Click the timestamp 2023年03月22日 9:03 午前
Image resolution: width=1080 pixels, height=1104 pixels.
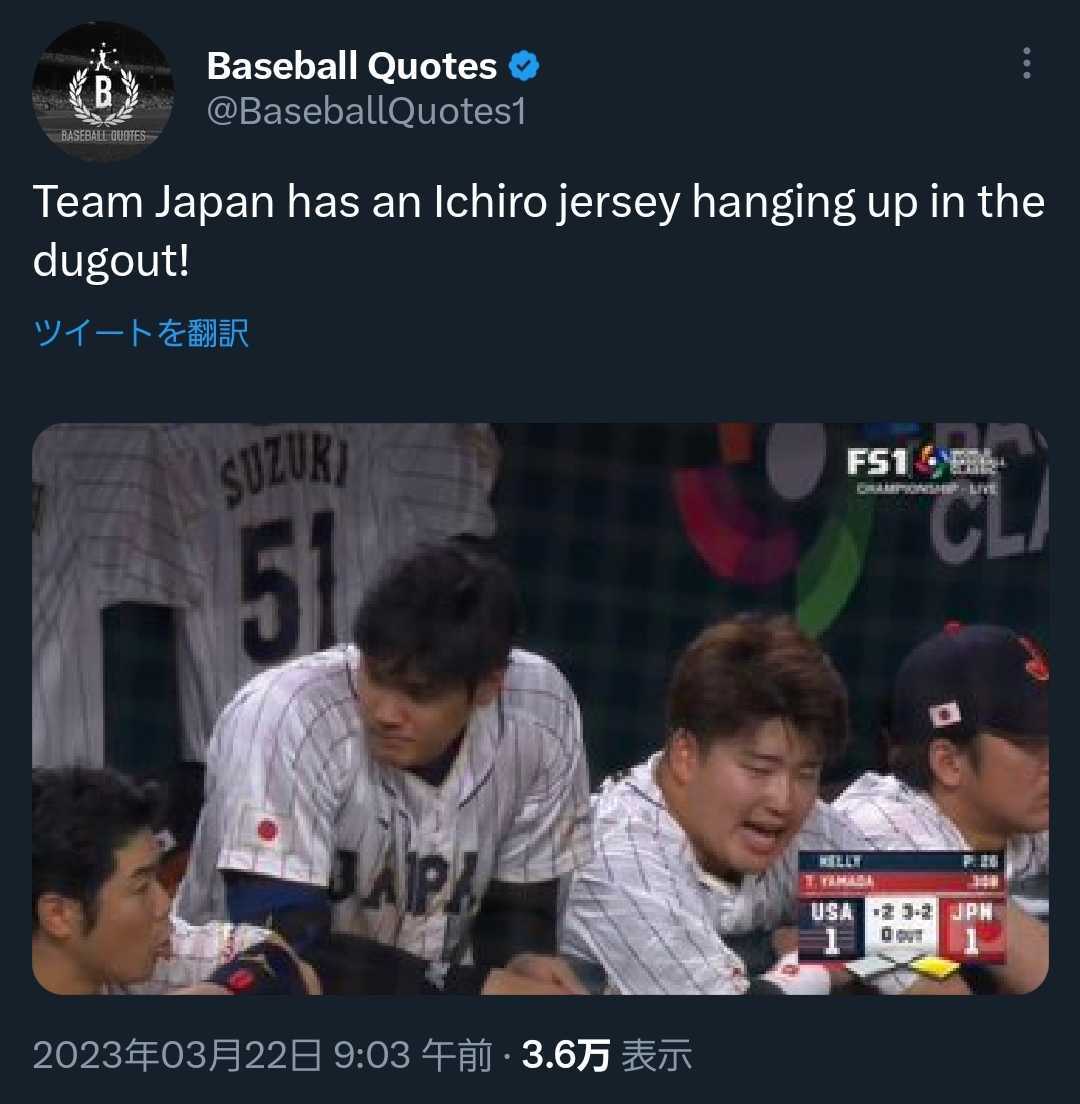coord(262,1055)
